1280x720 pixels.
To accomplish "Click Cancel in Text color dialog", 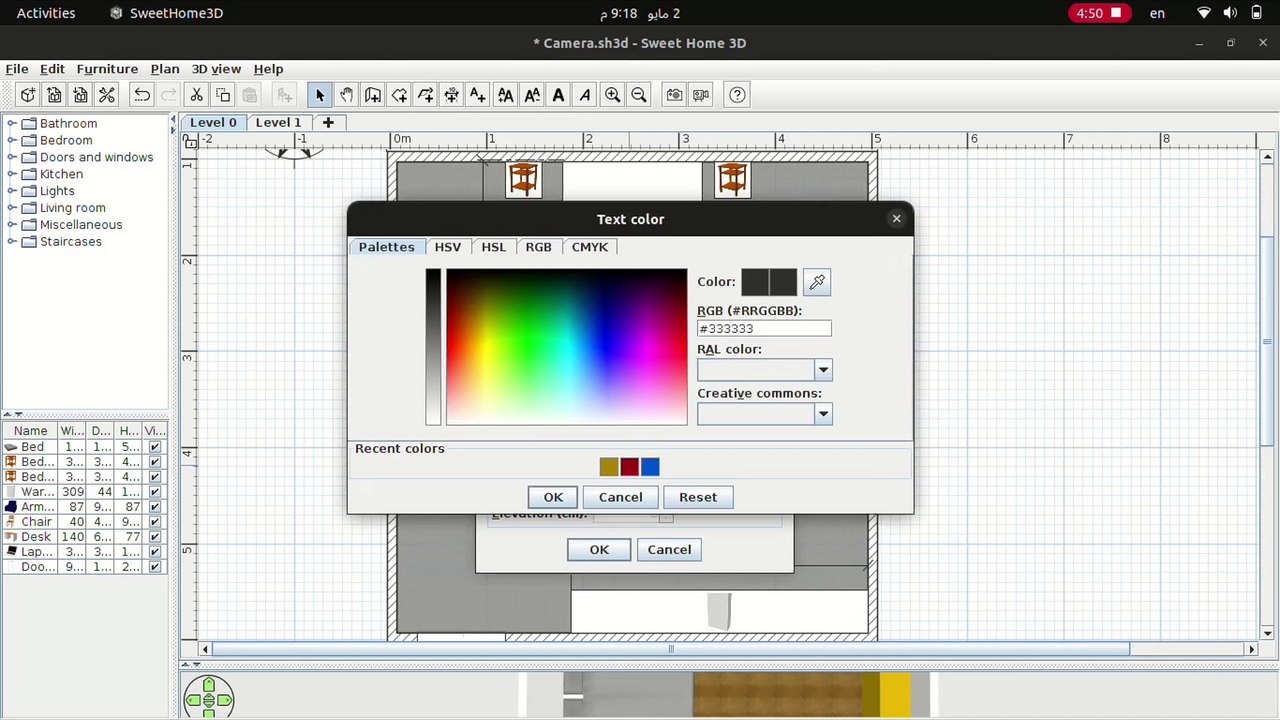I will (620, 497).
